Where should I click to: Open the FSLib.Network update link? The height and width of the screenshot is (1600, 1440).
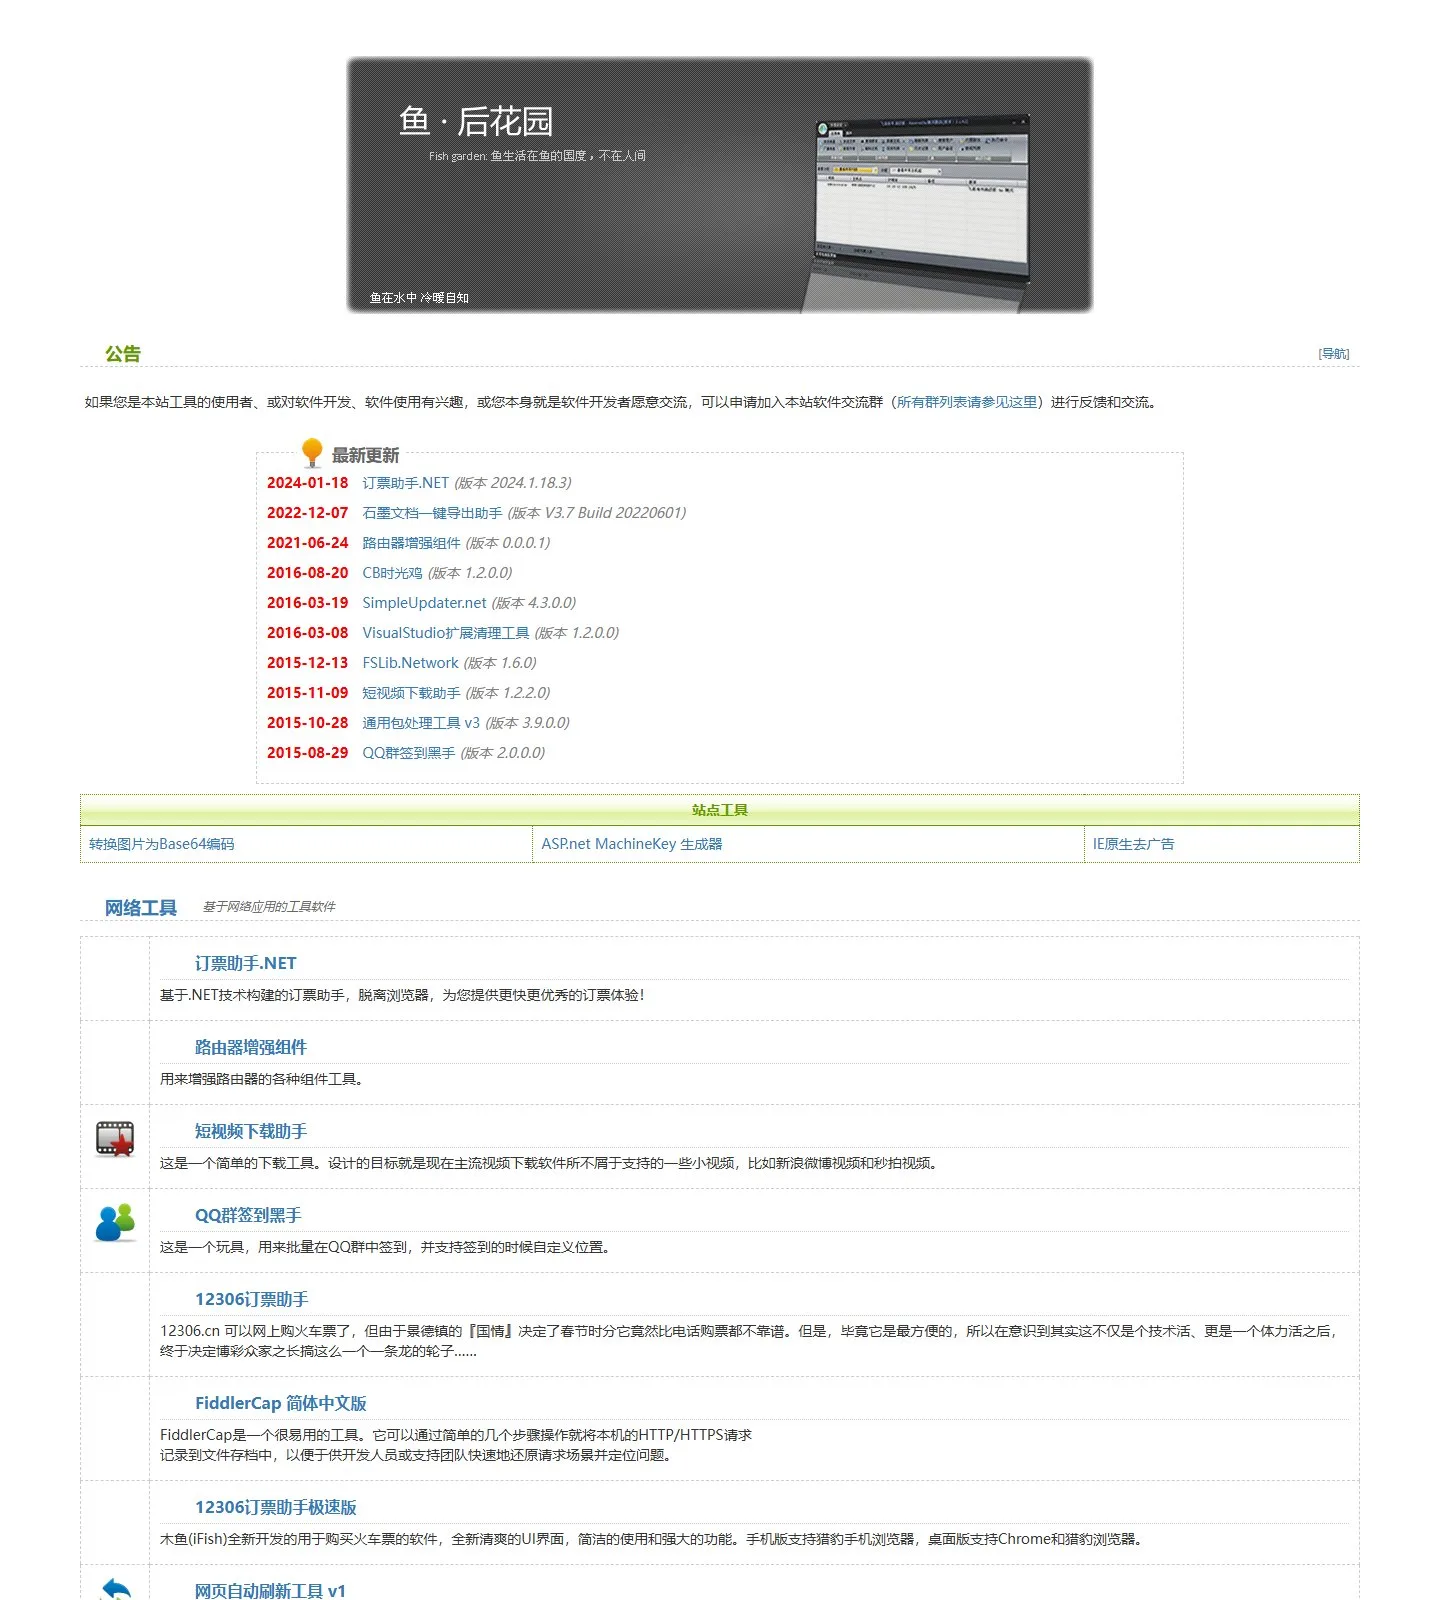point(410,663)
